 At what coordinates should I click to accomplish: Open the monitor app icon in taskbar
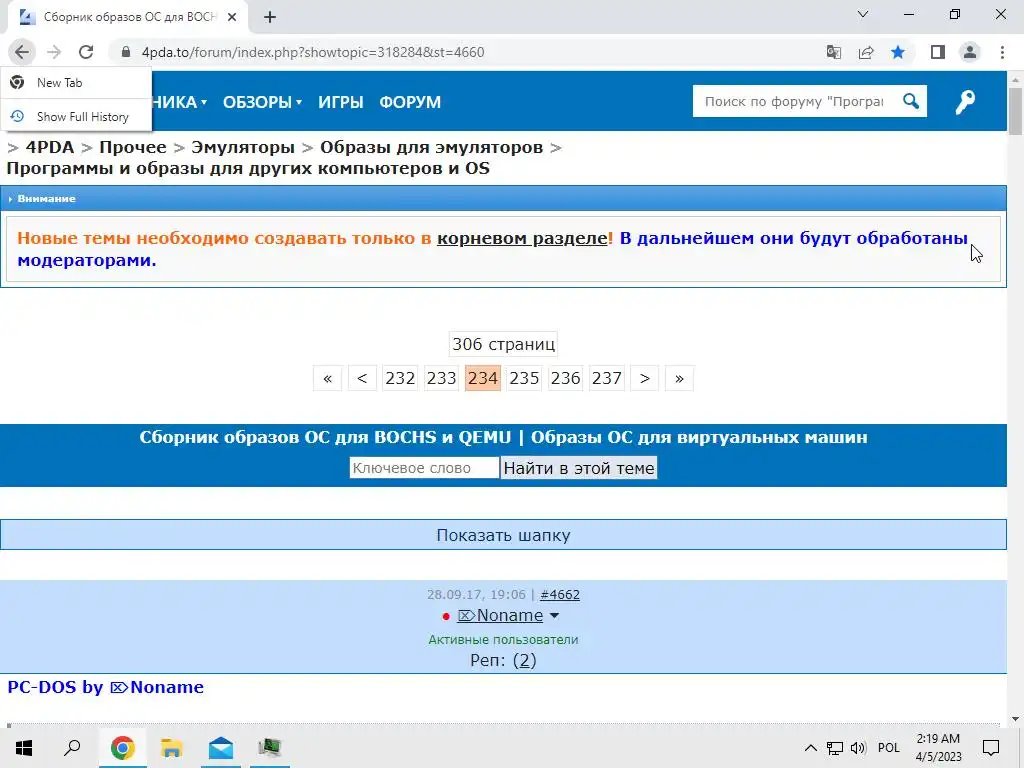coord(270,747)
